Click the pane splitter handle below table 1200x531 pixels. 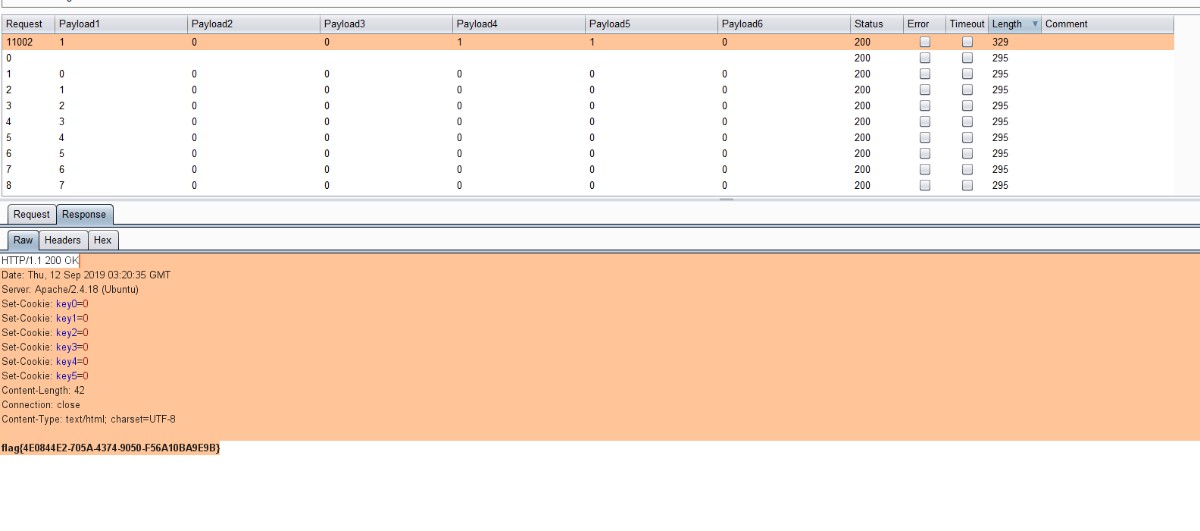pyautogui.click(x=727, y=199)
